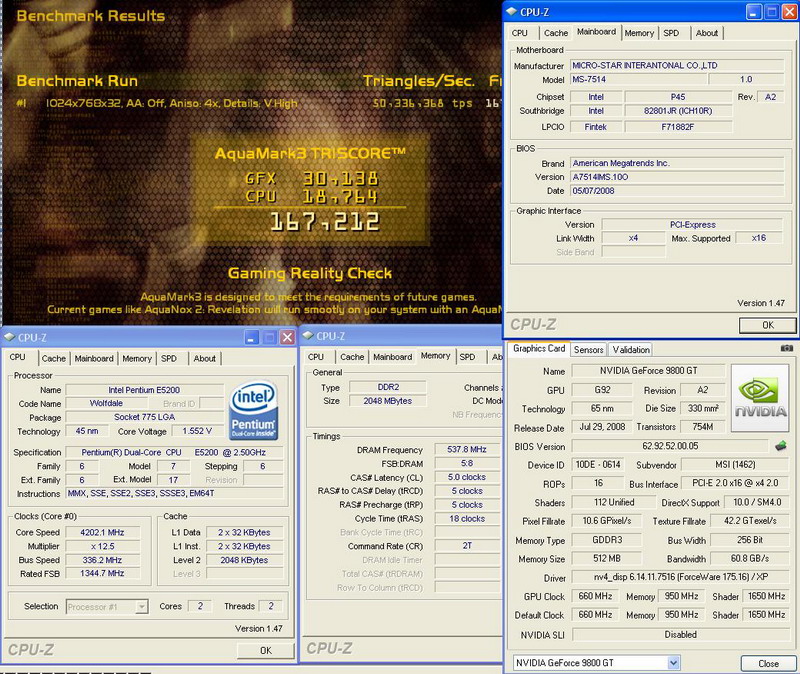Click the driver nv4_disp ForceWare value

(x=680, y=577)
